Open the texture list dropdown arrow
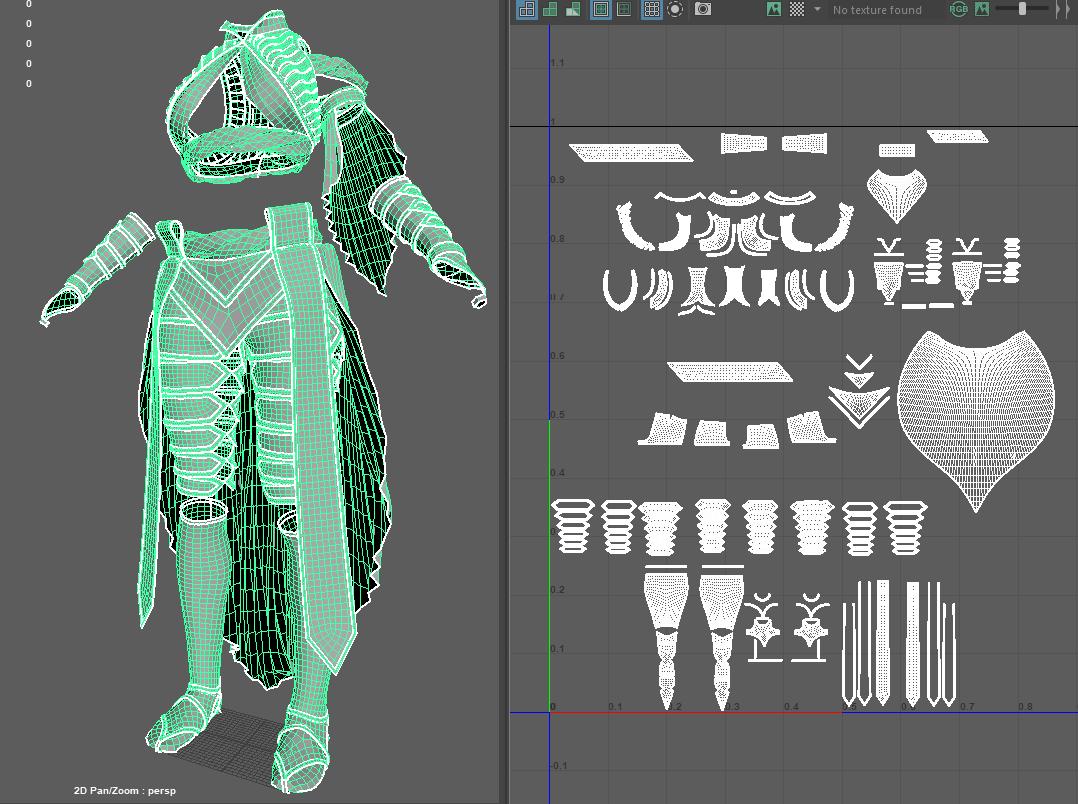The width and height of the screenshot is (1078, 804). pos(817,9)
